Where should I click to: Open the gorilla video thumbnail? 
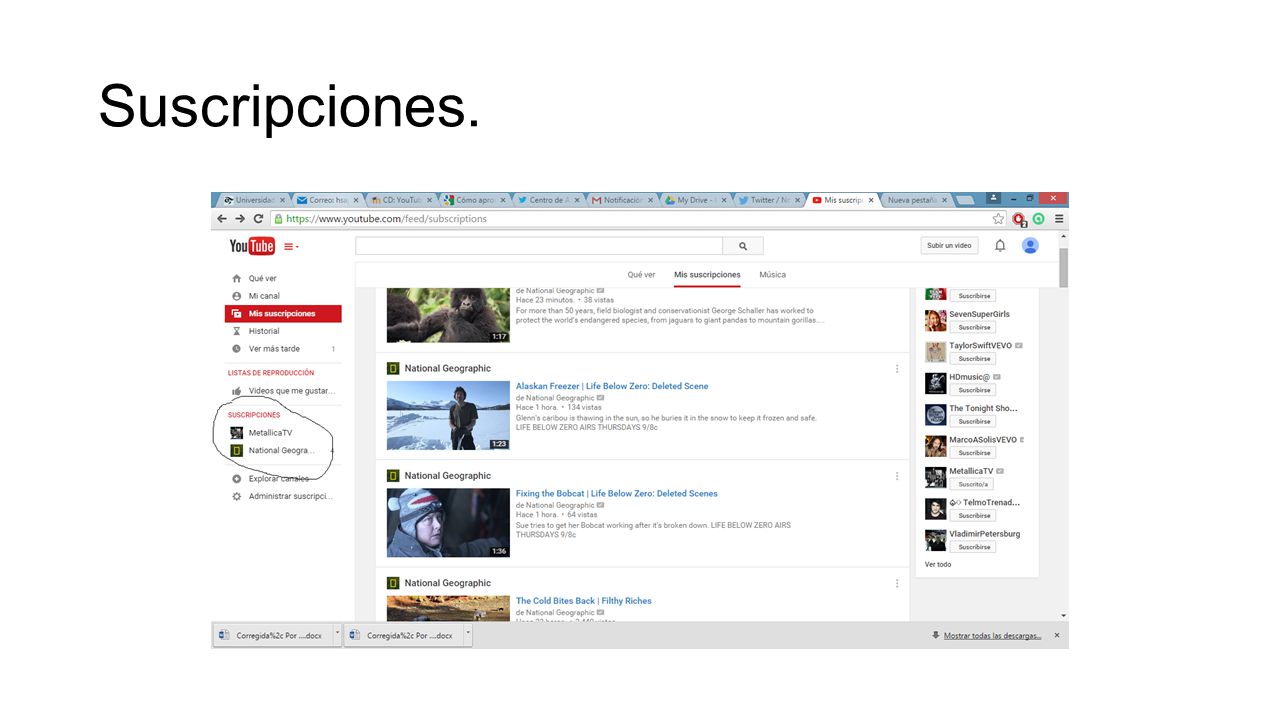(x=448, y=315)
